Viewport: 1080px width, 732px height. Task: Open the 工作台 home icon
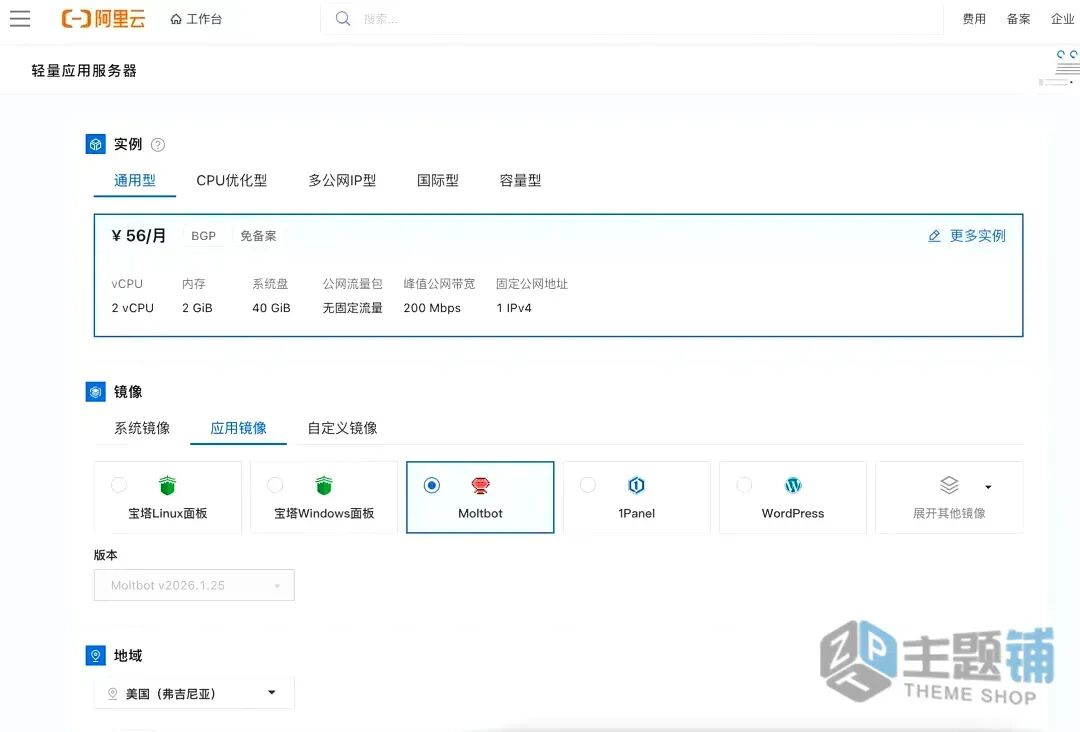tap(176, 19)
